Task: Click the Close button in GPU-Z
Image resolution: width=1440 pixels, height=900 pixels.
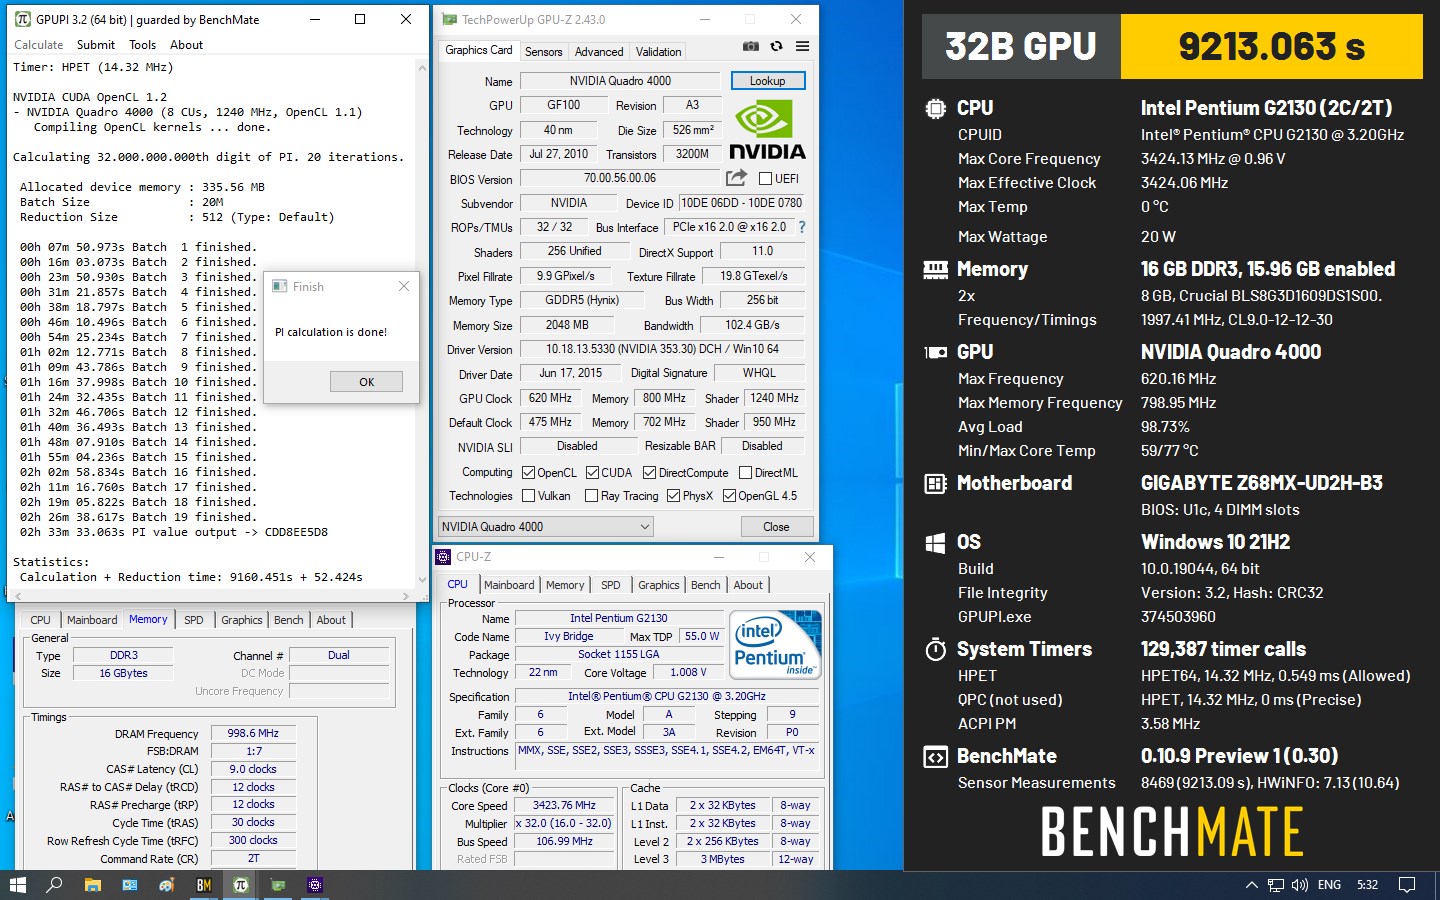Action: click(x=776, y=527)
